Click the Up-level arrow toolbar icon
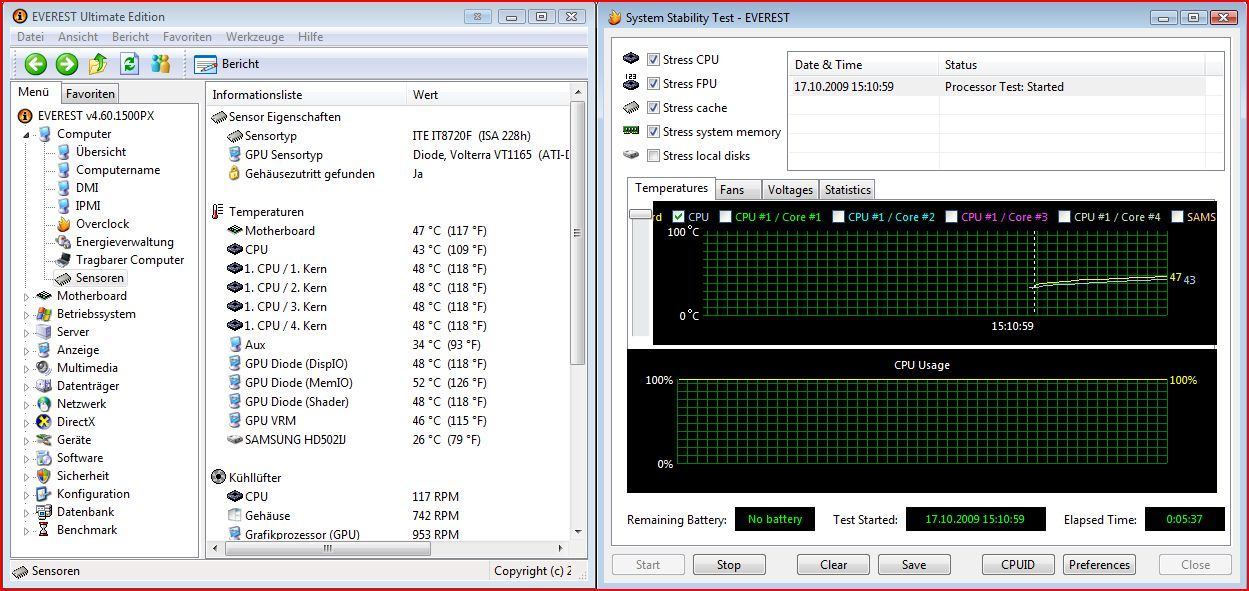 98,64
